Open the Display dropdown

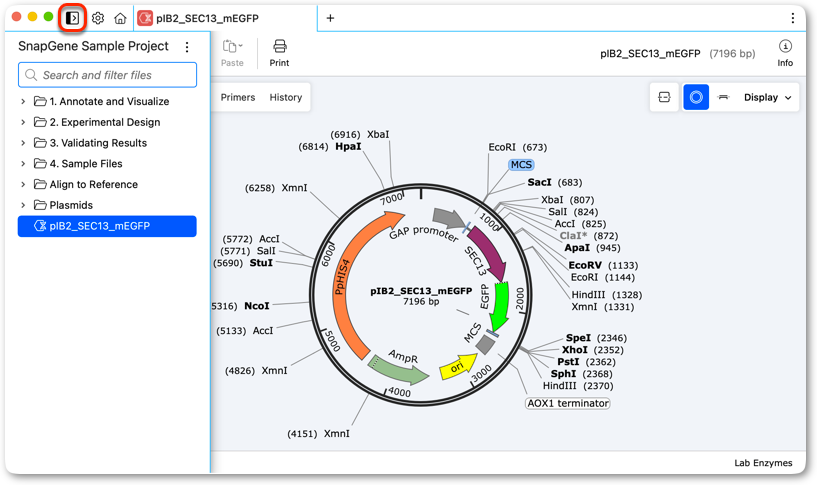[x=768, y=97]
